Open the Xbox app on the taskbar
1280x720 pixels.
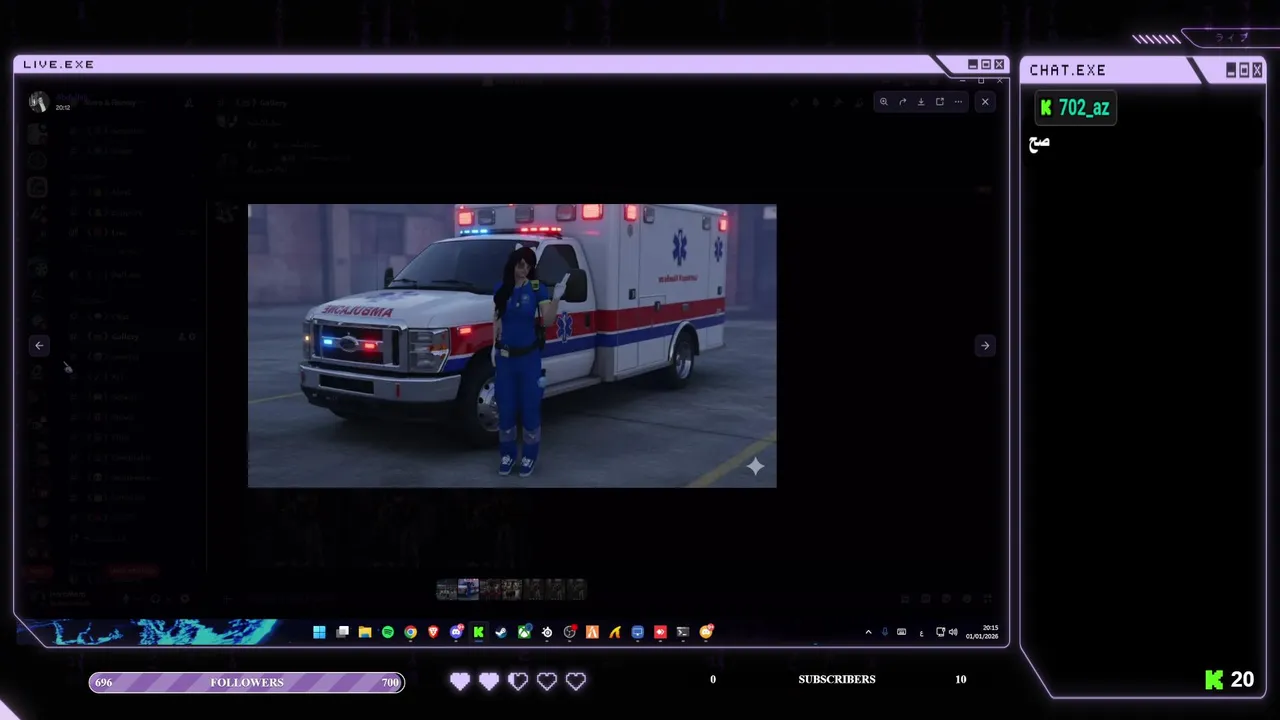524,632
